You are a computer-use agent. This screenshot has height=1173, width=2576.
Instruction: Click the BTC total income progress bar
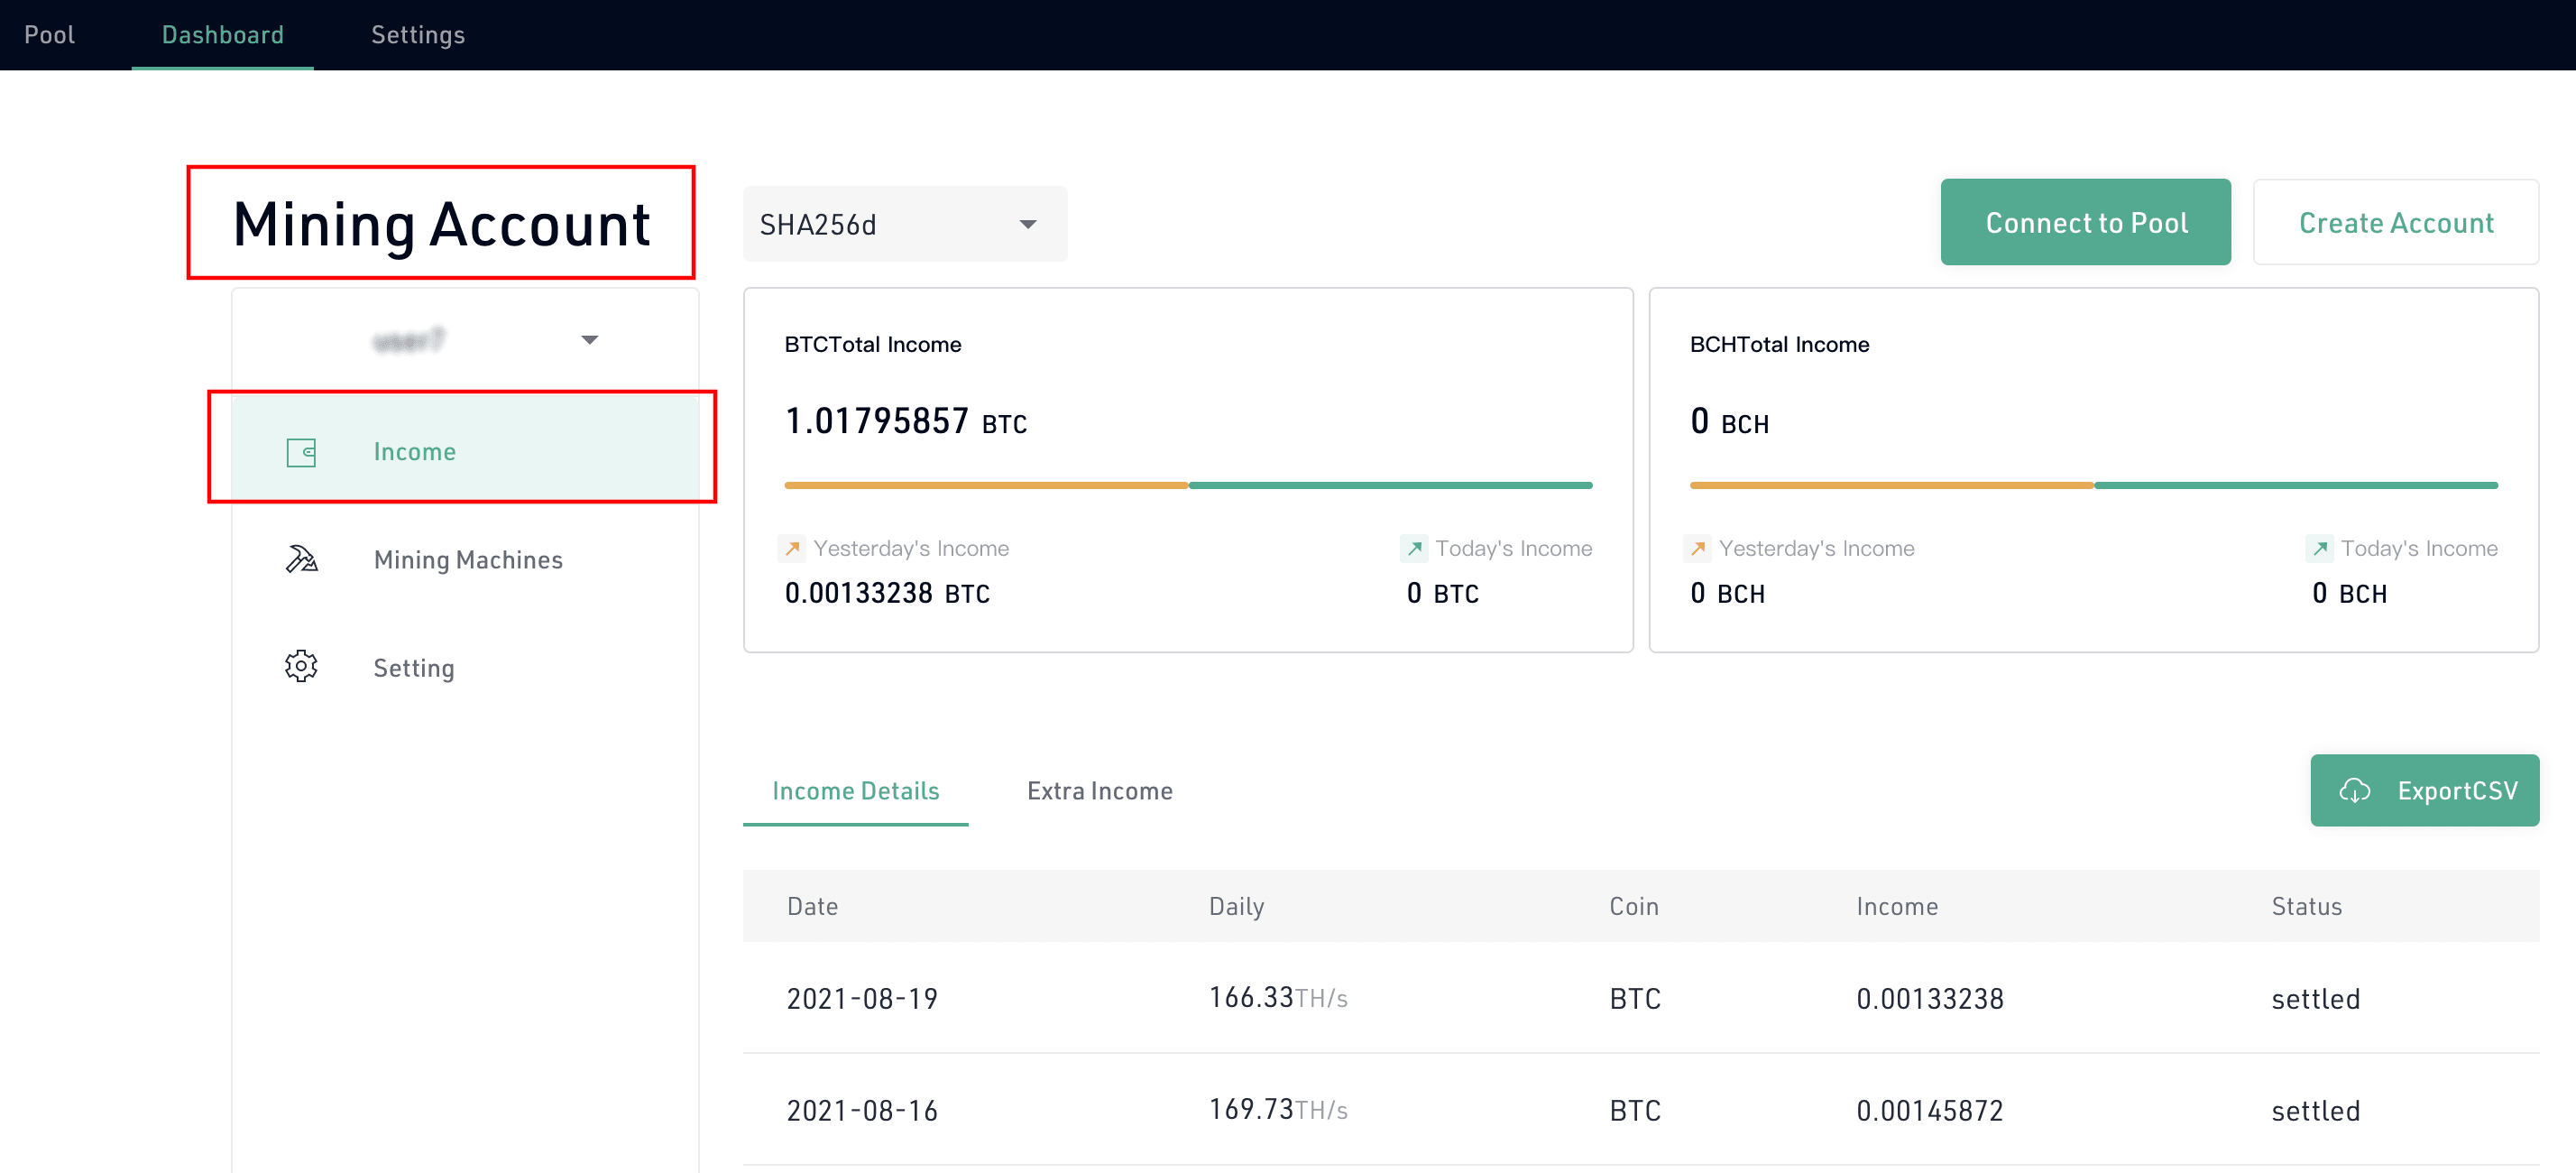[x=1188, y=485]
